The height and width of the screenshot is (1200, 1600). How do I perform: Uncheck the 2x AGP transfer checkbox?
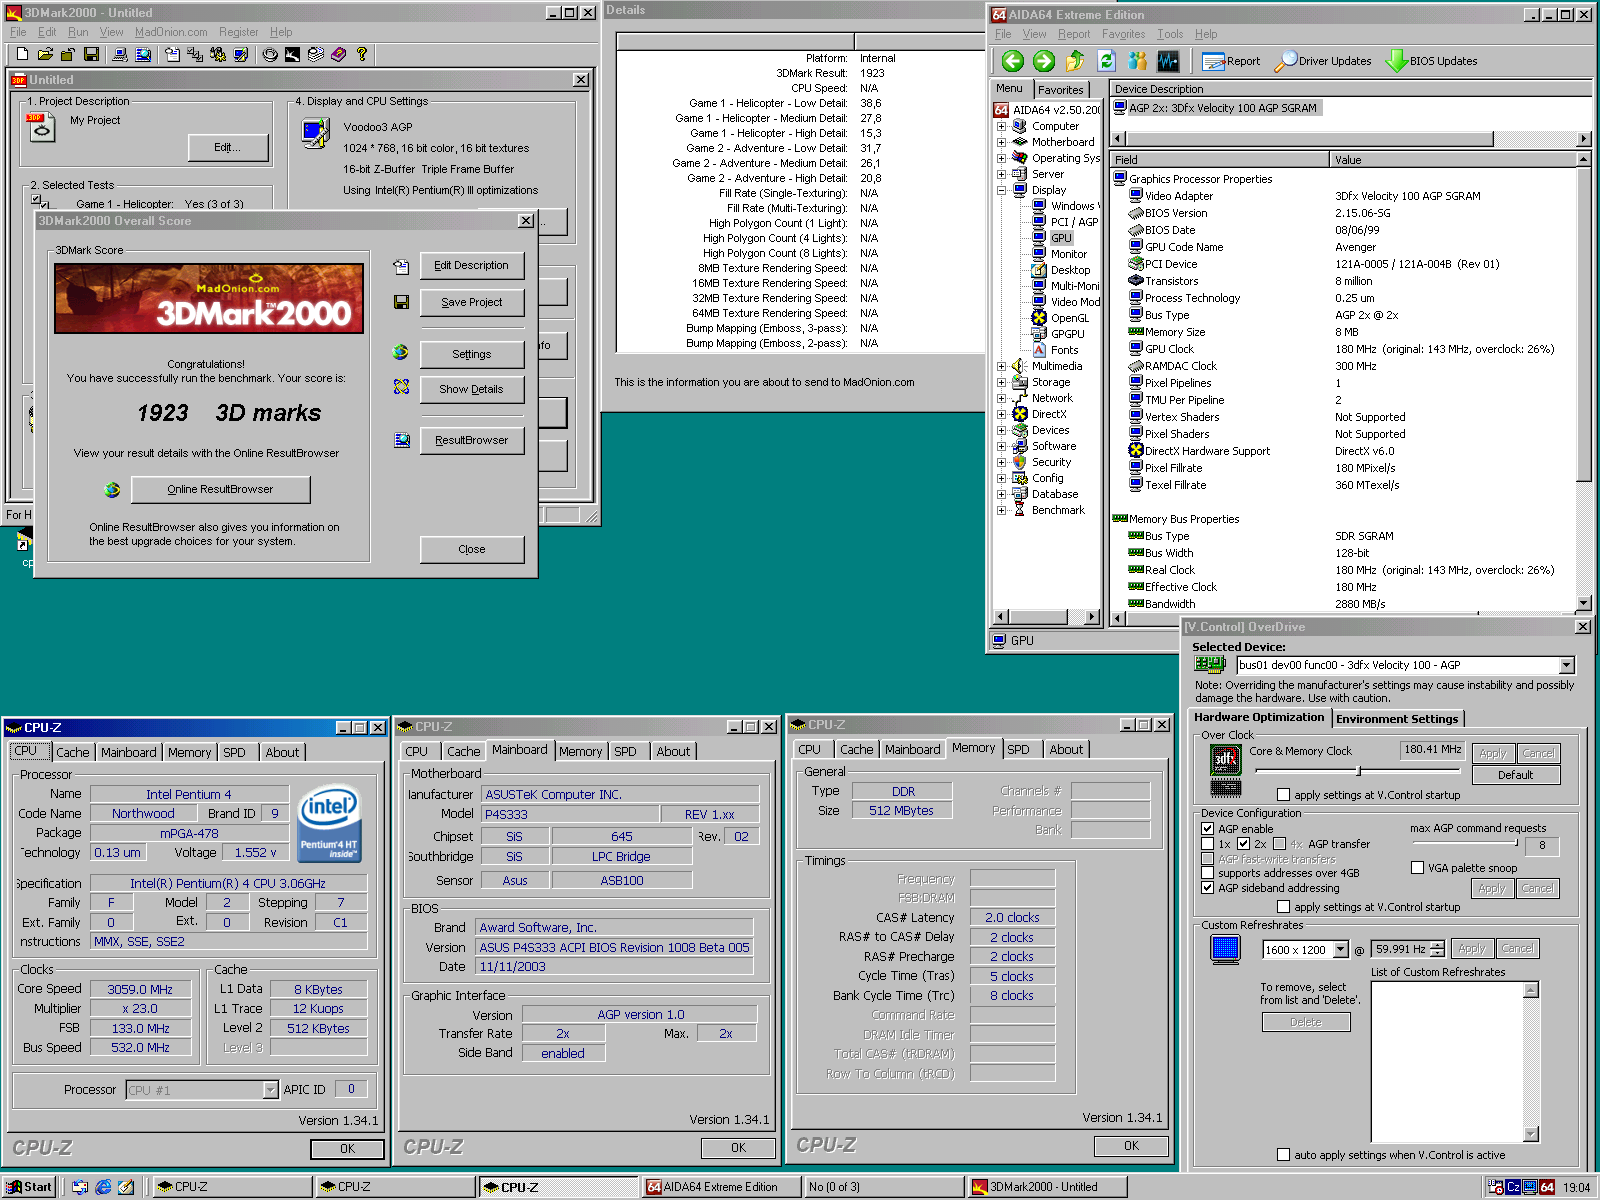coord(1243,844)
